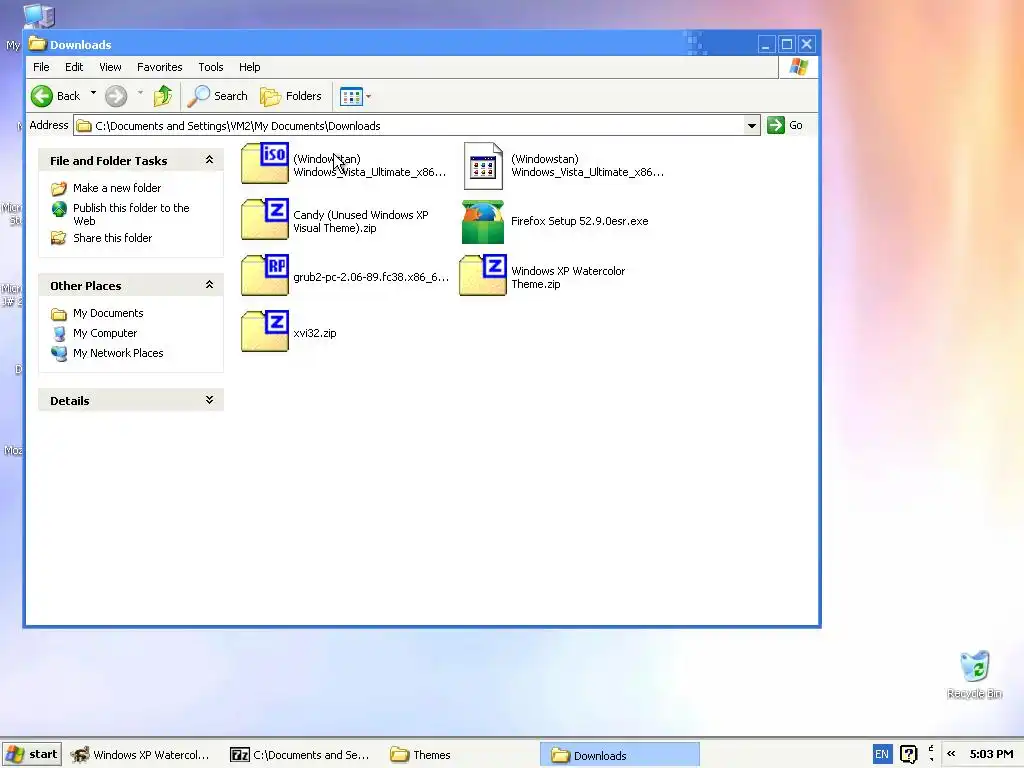Select the Firefox Setup 52.9.0esr.exe icon
The image size is (1024, 768).
point(483,222)
